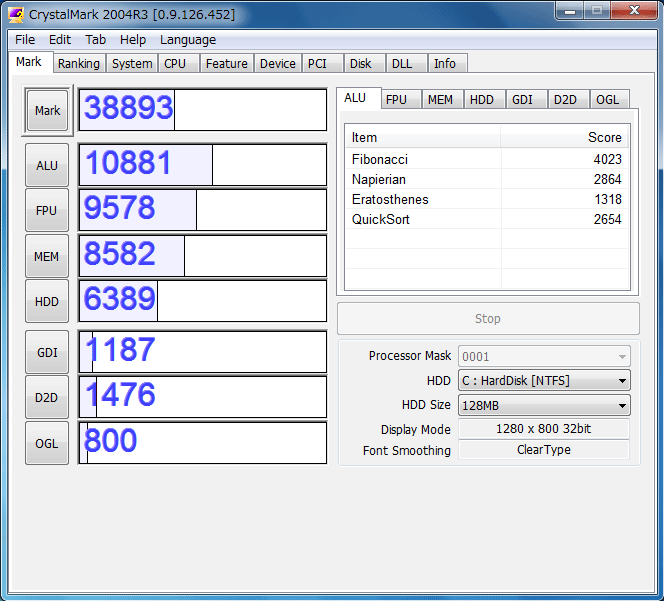Viewport: 664px width, 601px height.
Task: Switch to the Device tab
Action: (277, 64)
